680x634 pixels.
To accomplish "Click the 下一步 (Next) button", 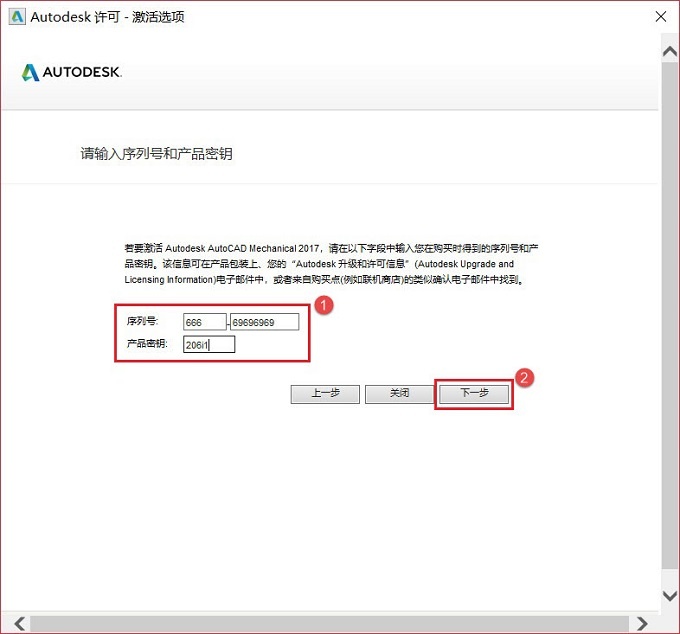I will 474,394.
